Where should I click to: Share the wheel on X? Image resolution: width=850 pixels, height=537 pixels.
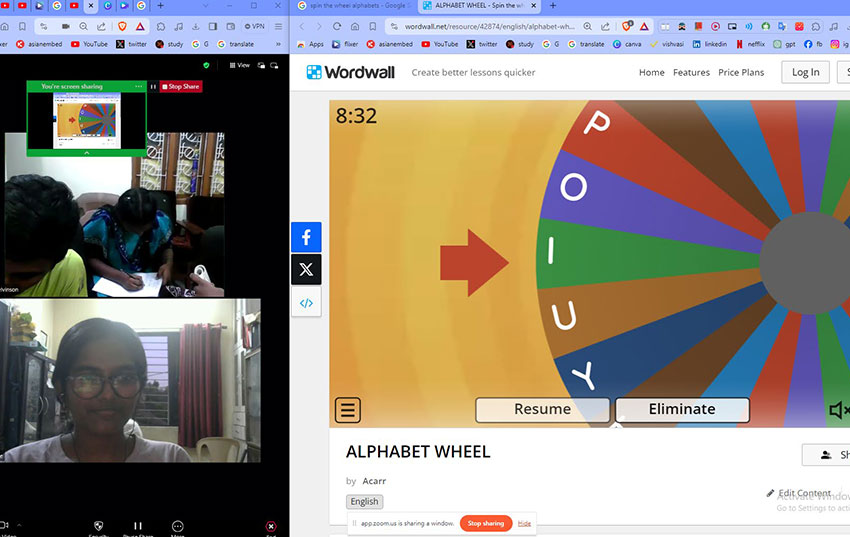pos(306,269)
